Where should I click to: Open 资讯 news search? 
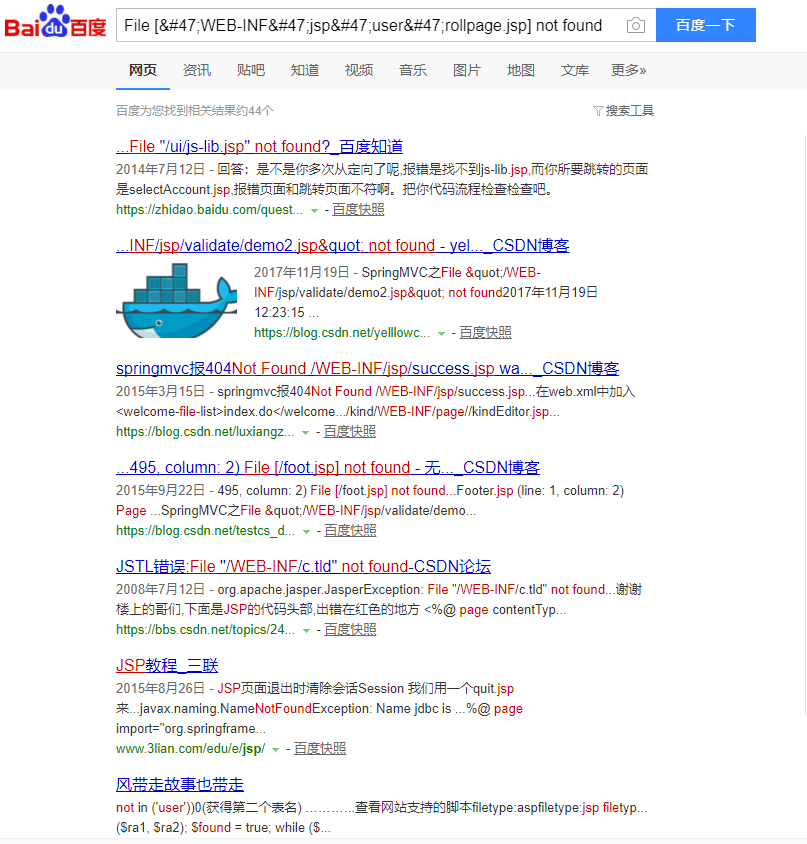(x=197, y=71)
